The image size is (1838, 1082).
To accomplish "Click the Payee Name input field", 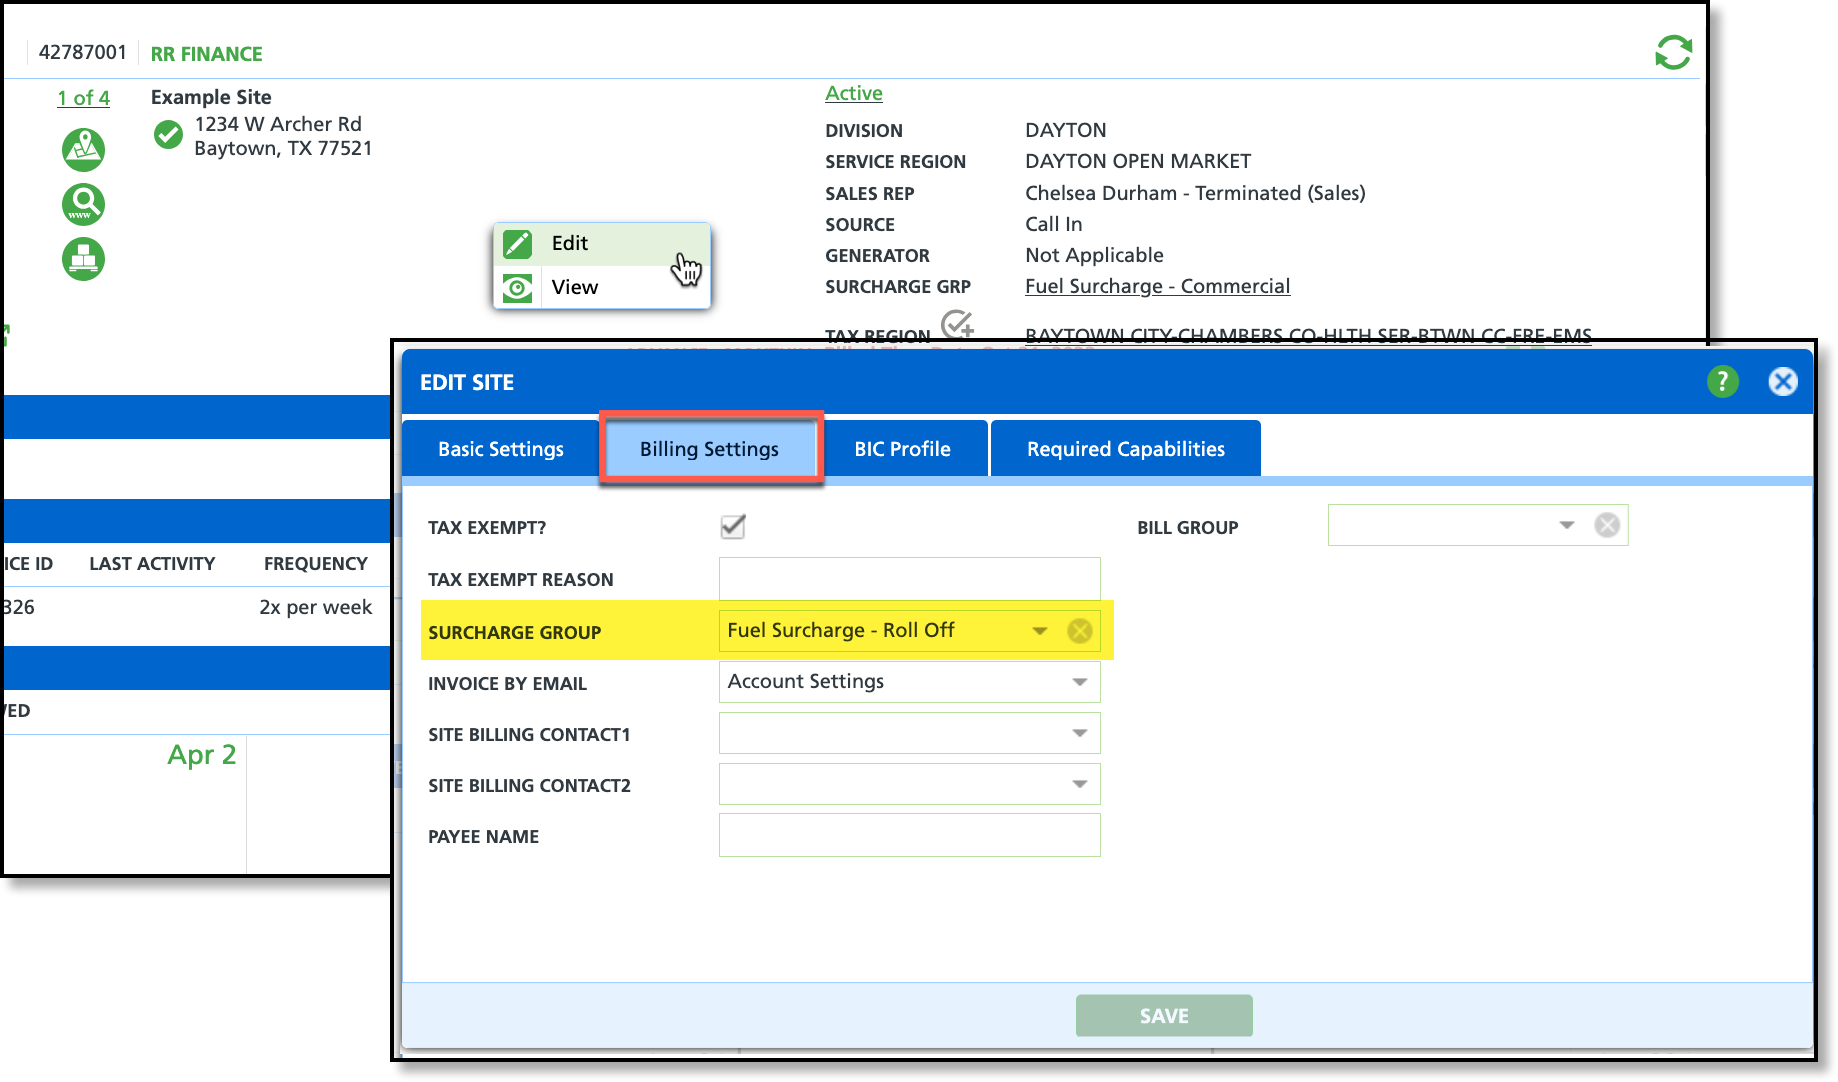I will click(910, 835).
